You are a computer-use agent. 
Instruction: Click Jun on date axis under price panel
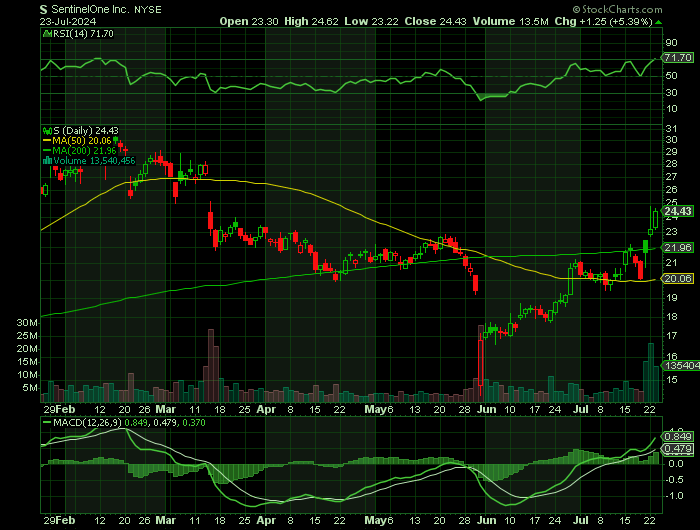point(486,409)
